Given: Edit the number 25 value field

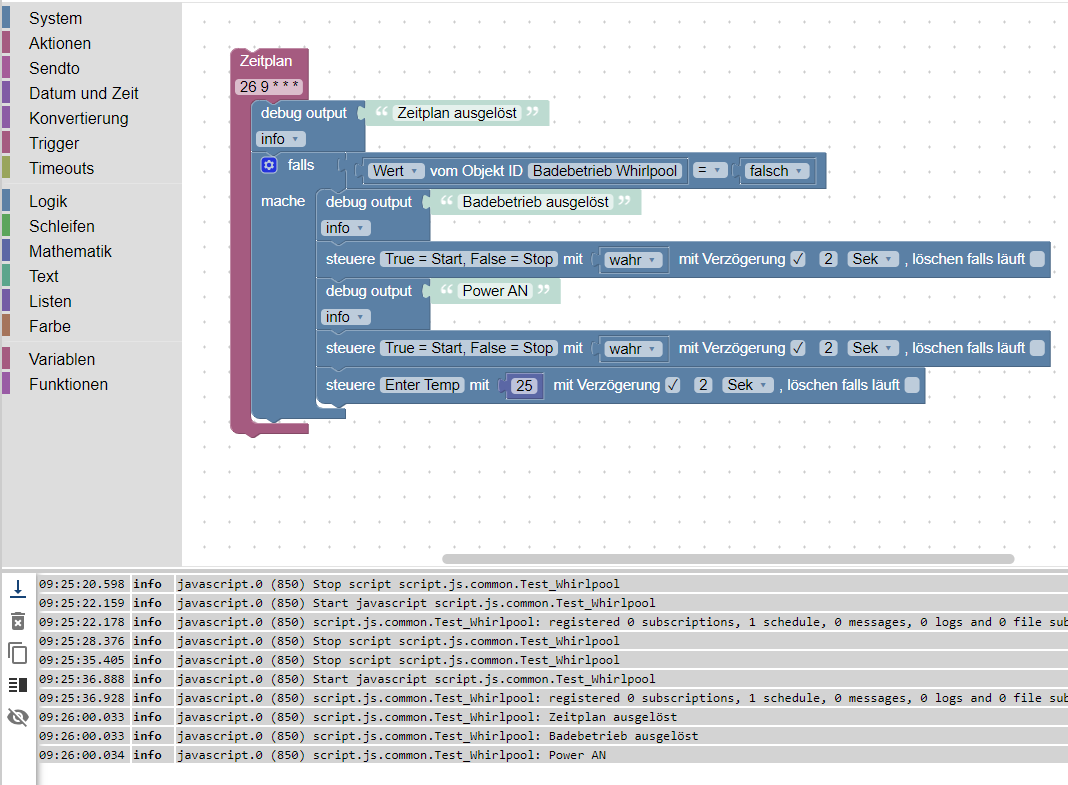Looking at the screenshot, I should [524, 386].
